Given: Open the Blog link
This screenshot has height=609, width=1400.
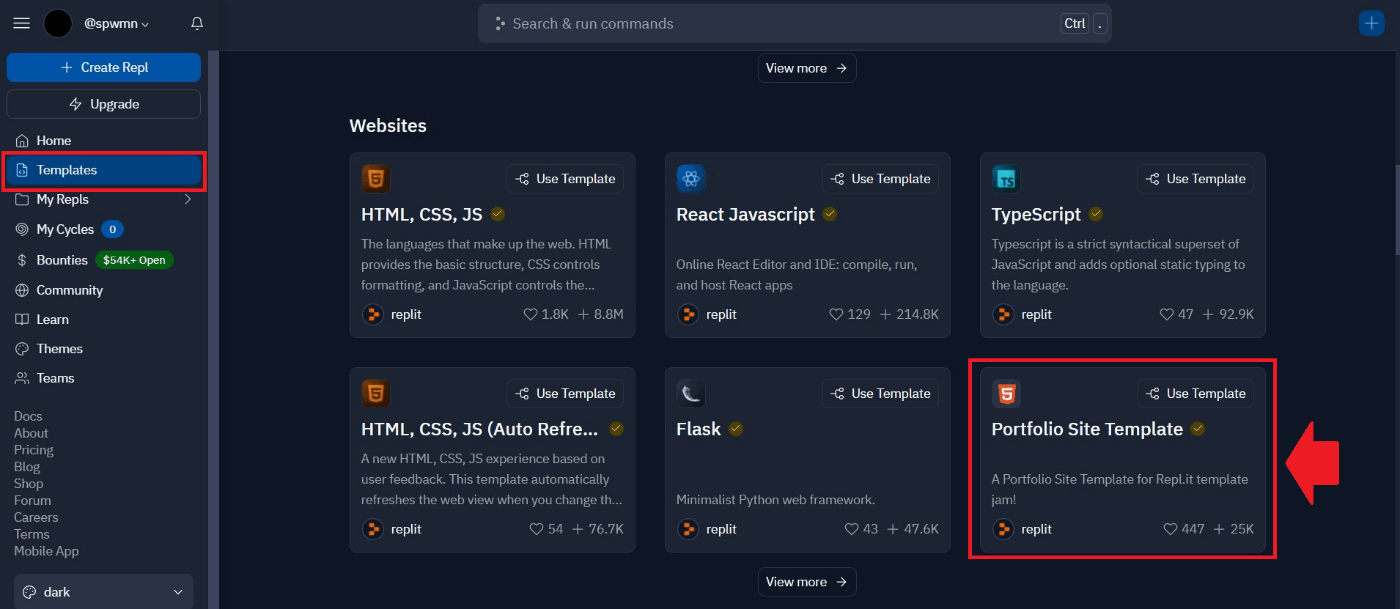Looking at the screenshot, I should (x=27, y=467).
